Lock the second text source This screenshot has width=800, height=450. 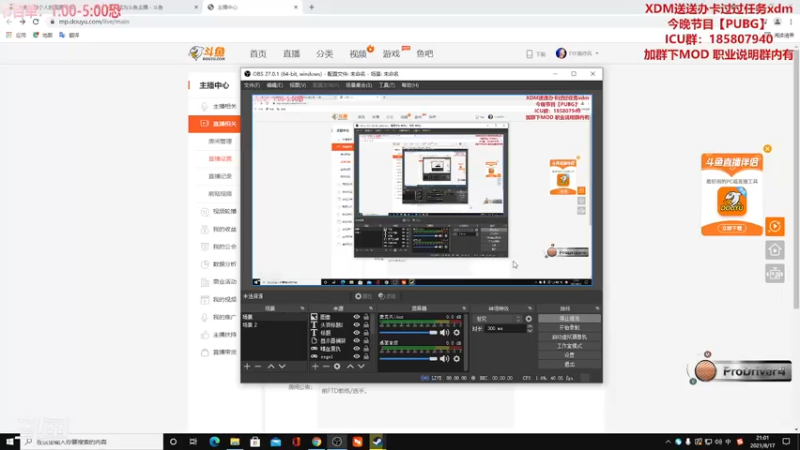[x=366, y=324]
